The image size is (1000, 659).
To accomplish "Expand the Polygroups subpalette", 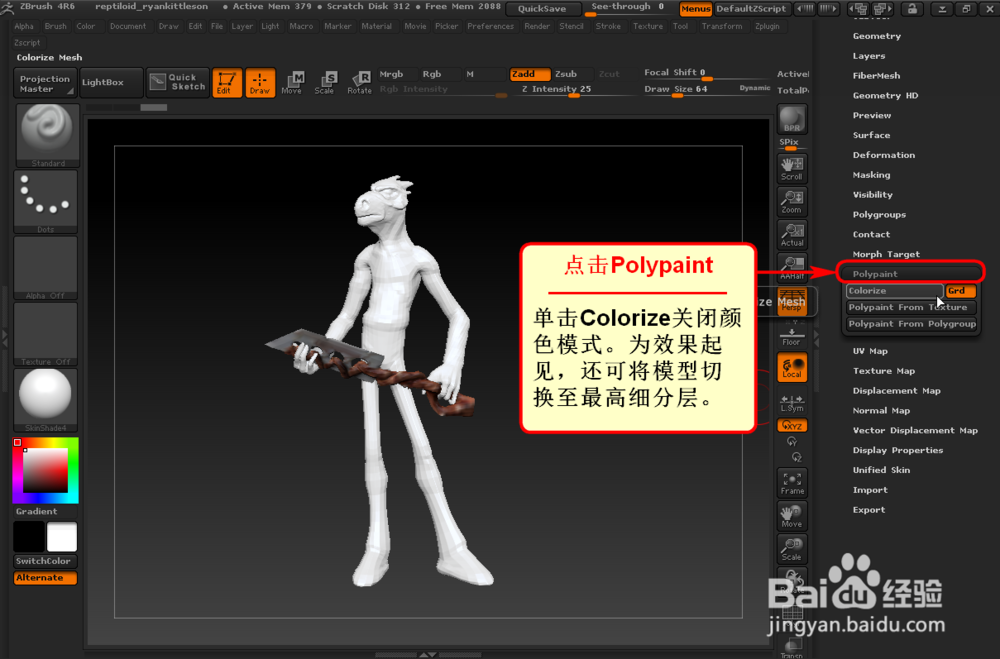I will coord(879,214).
